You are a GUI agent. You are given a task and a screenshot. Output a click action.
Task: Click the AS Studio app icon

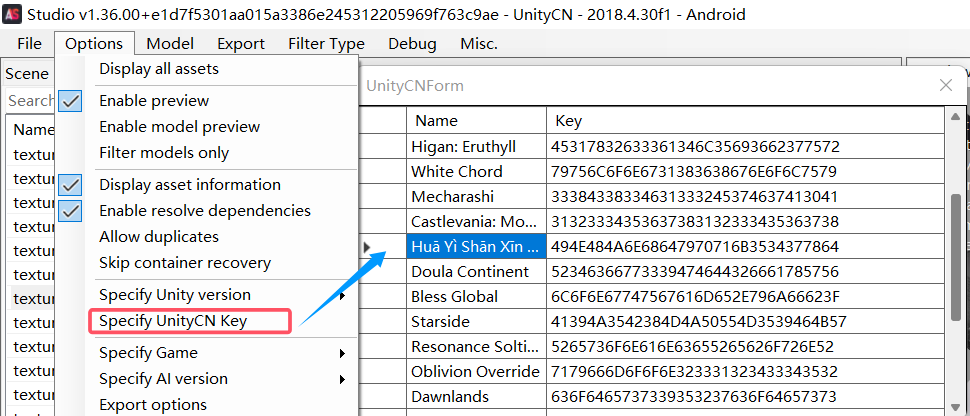coord(15,14)
